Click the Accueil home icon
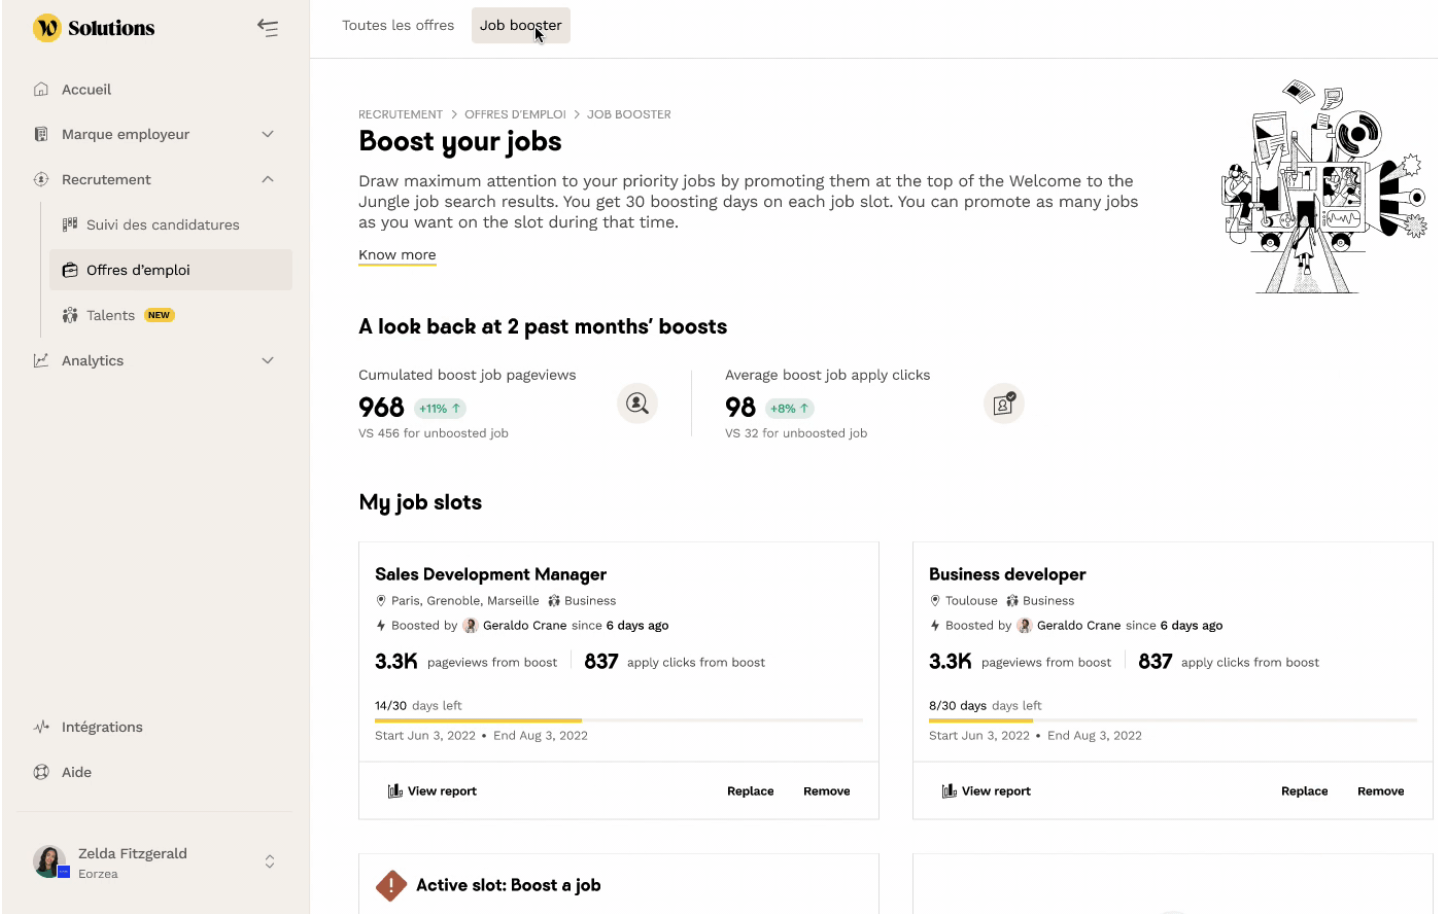1438x914 pixels. [41, 89]
